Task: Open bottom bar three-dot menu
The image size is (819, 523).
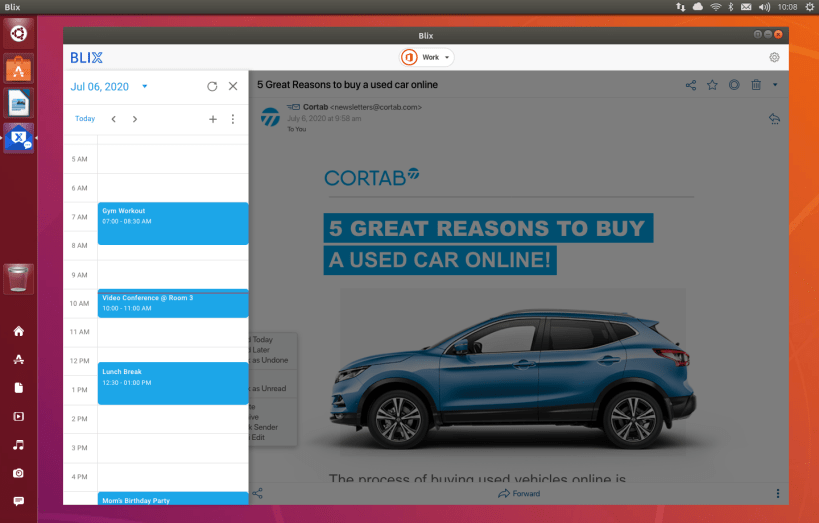Action: 777,493
